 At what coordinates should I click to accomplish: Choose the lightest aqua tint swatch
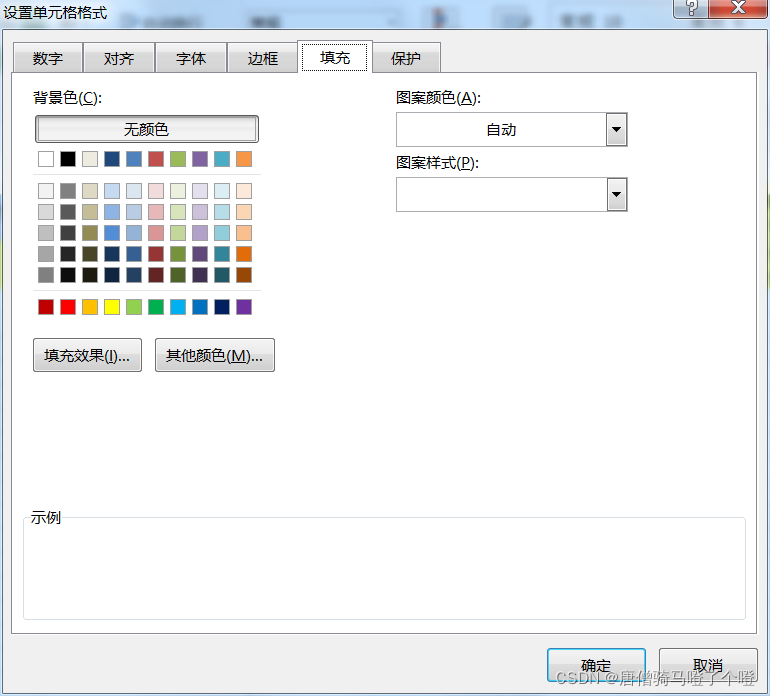click(222, 191)
